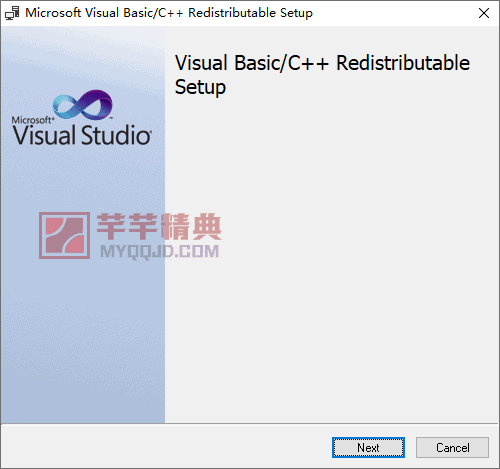Click the "Visual Basic/C++ Redistributable" heading

(x=322, y=63)
